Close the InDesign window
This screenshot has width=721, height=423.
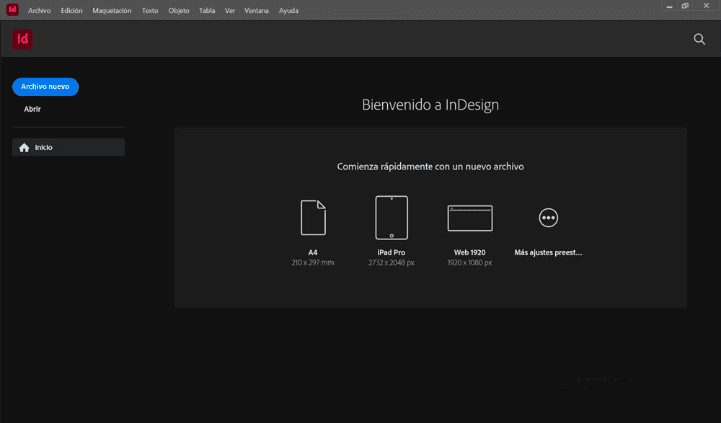coord(706,6)
